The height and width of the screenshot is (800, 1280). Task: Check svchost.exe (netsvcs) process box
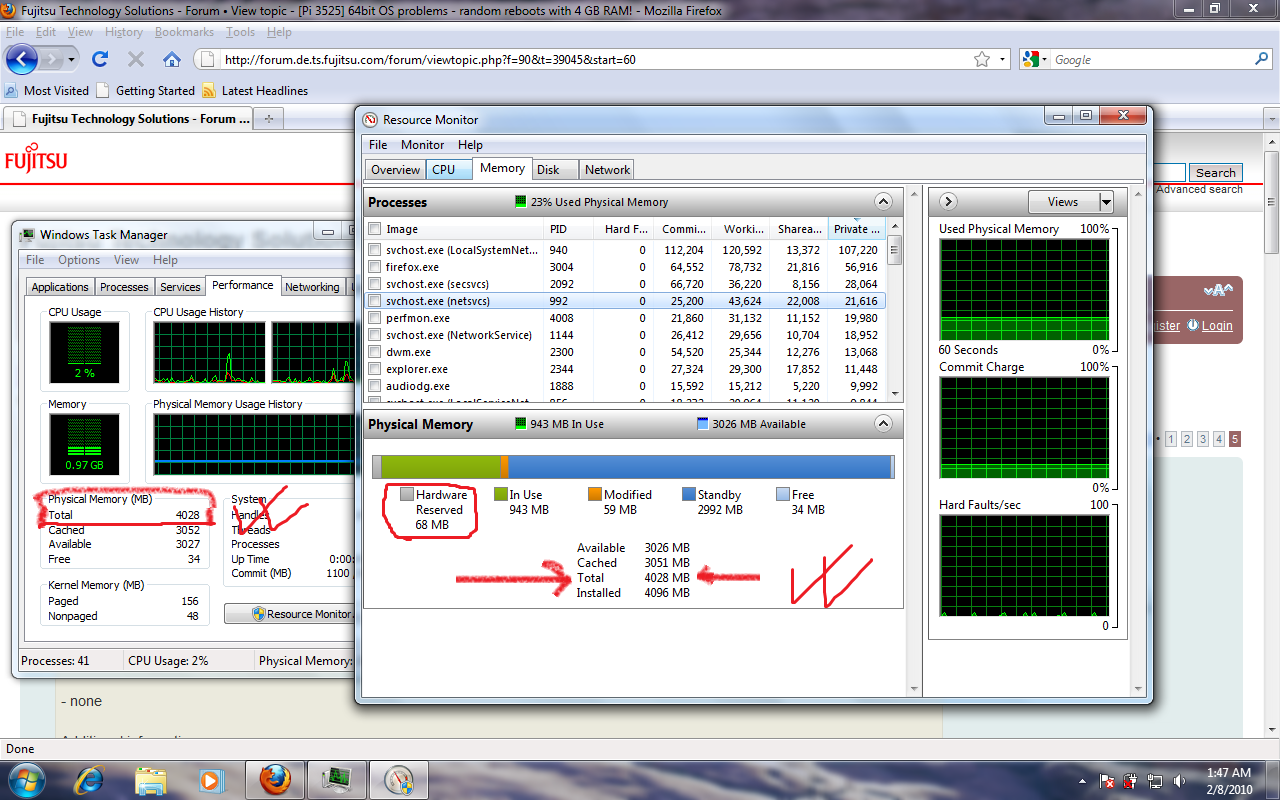[375, 300]
